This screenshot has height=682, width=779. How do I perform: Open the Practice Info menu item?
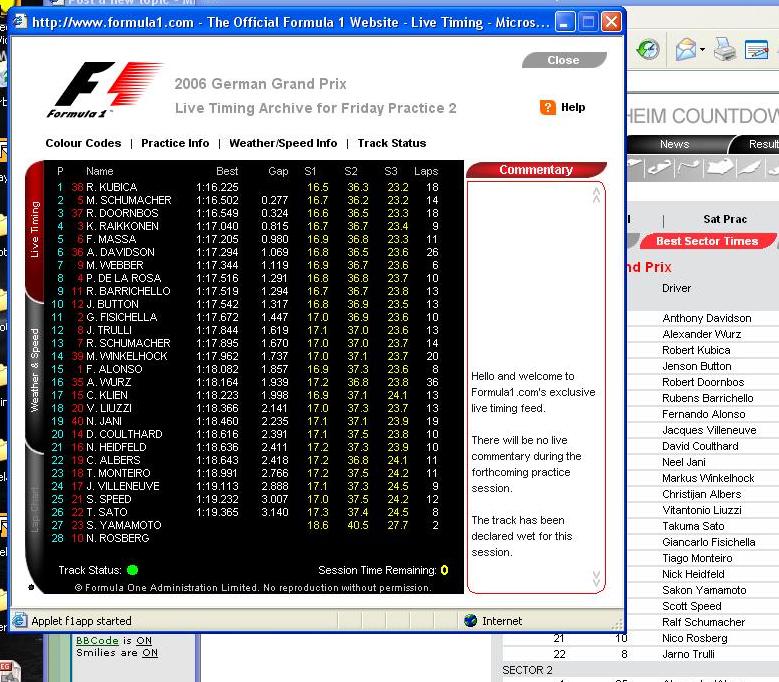[x=175, y=143]
